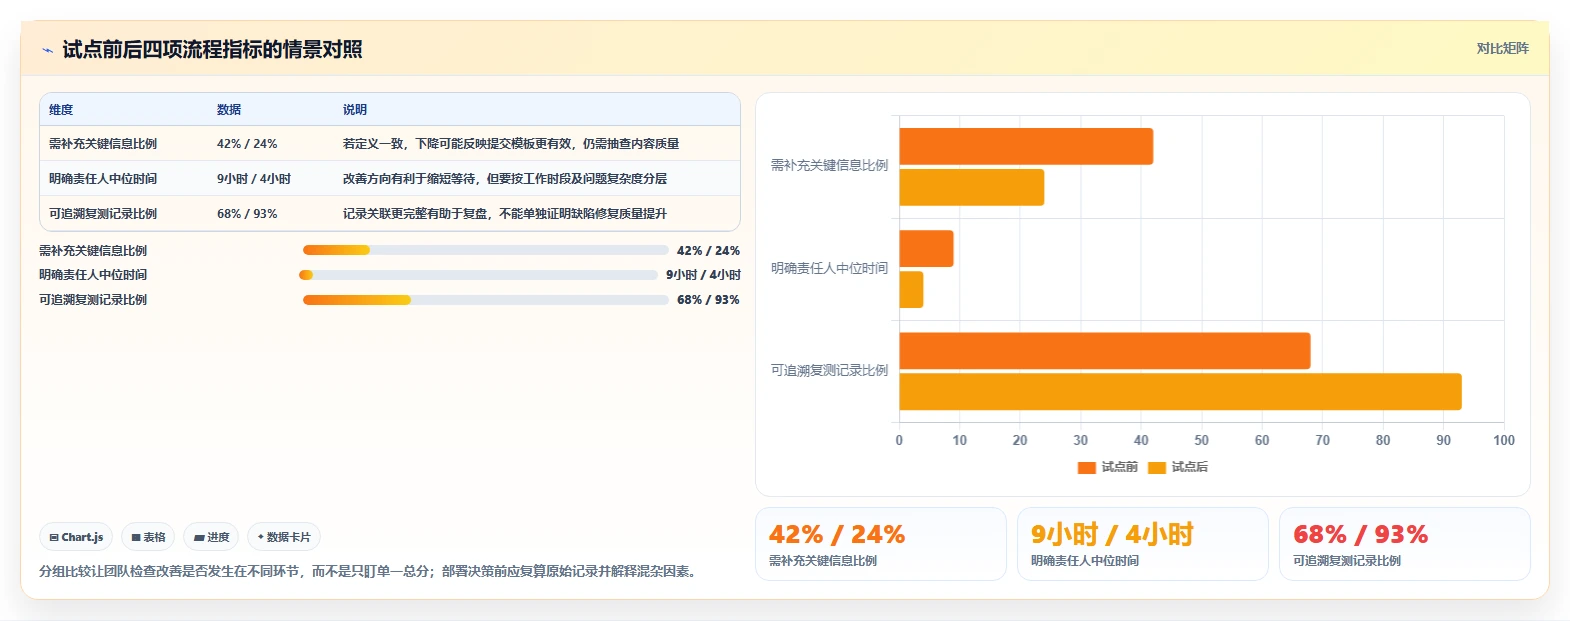Open the 68% / 93% data card
1570x621 pixels.
(1405, 544)
